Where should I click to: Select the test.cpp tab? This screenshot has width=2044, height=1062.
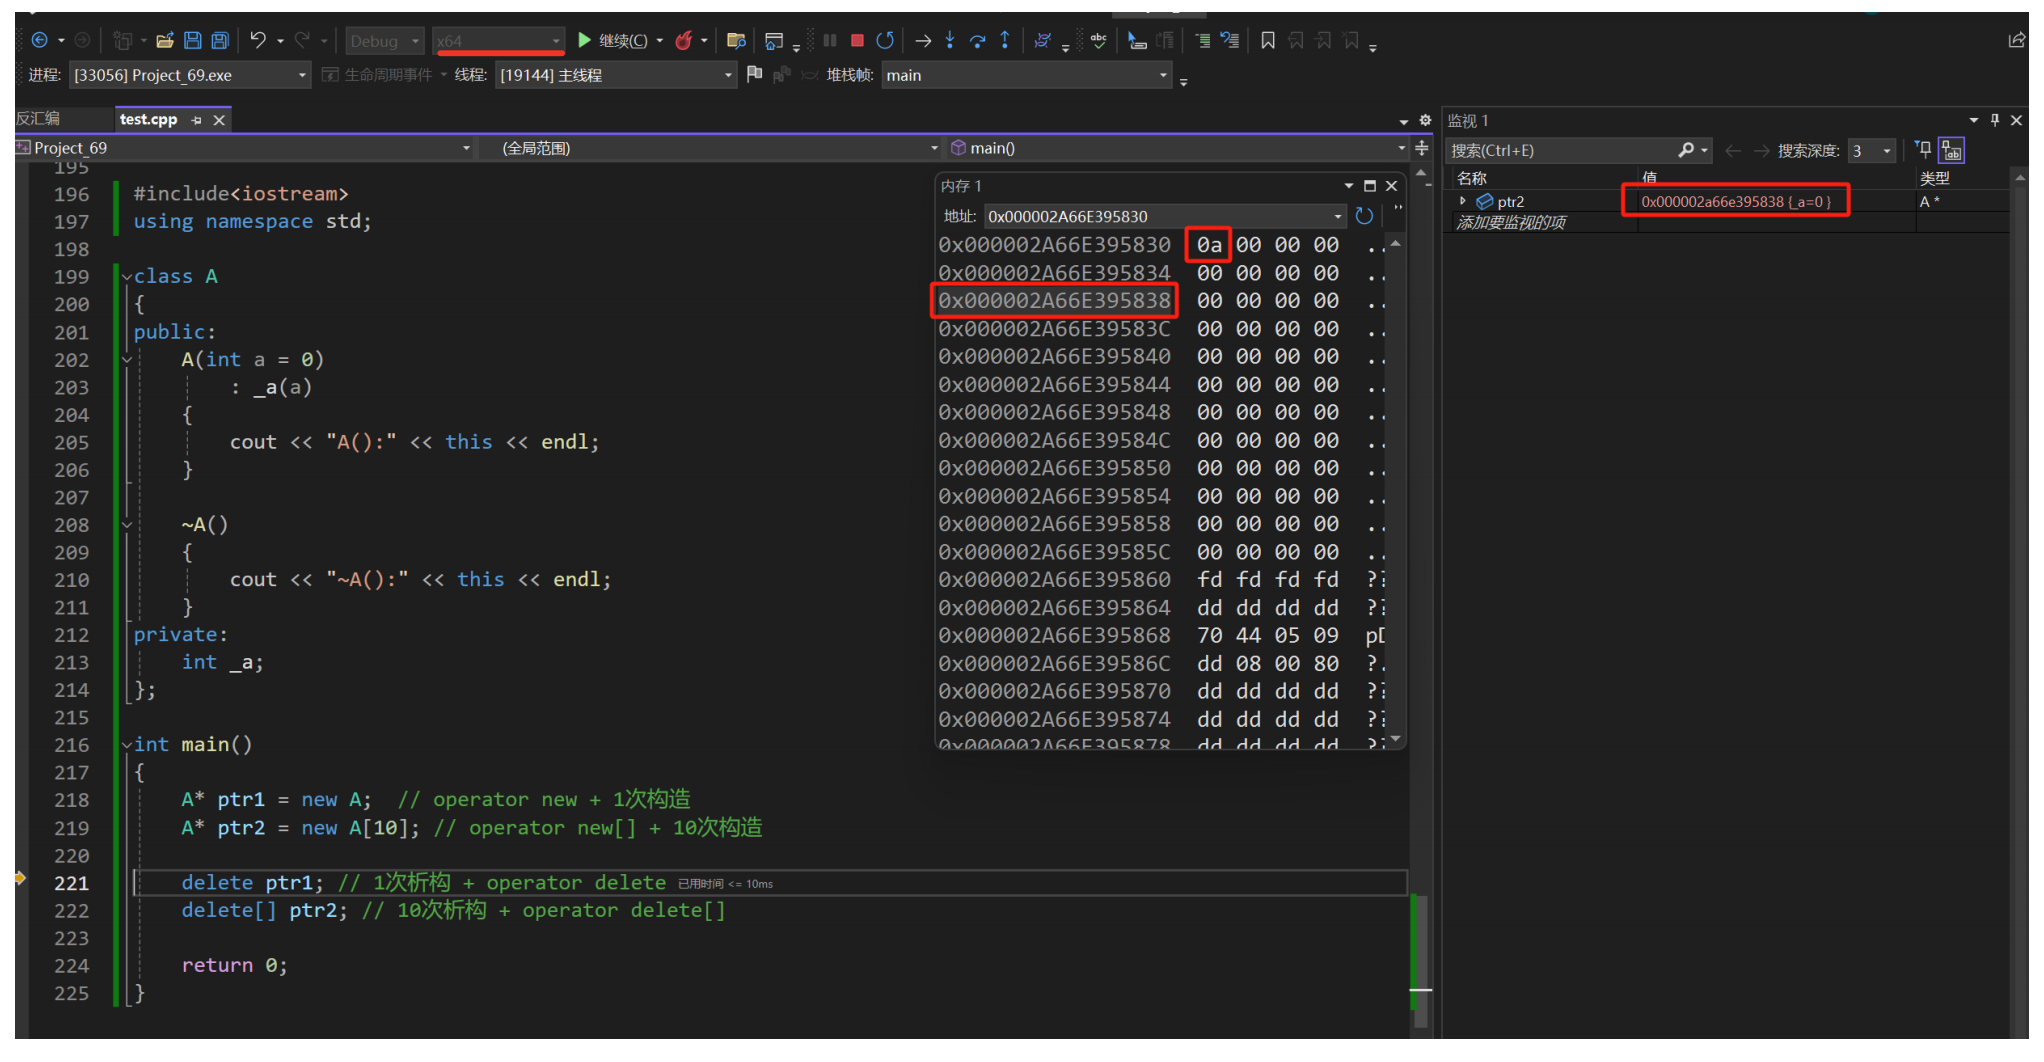tap(148, 119)
